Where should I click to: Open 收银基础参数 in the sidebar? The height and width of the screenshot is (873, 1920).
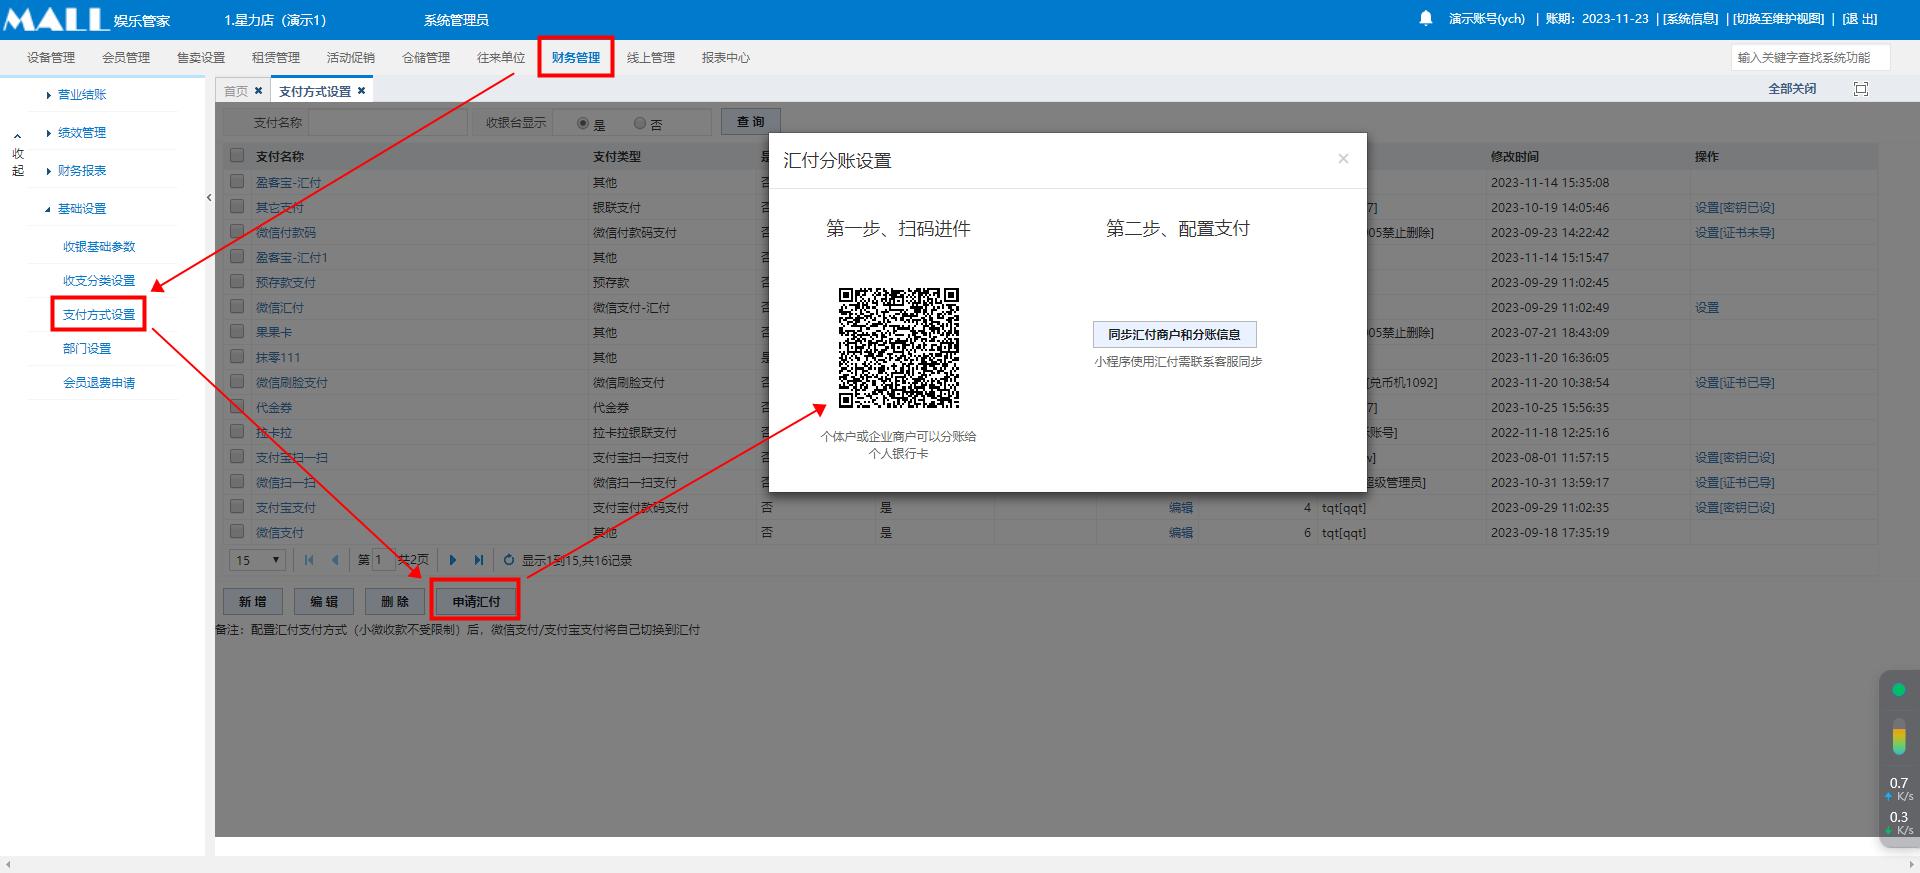click(99, 247)
